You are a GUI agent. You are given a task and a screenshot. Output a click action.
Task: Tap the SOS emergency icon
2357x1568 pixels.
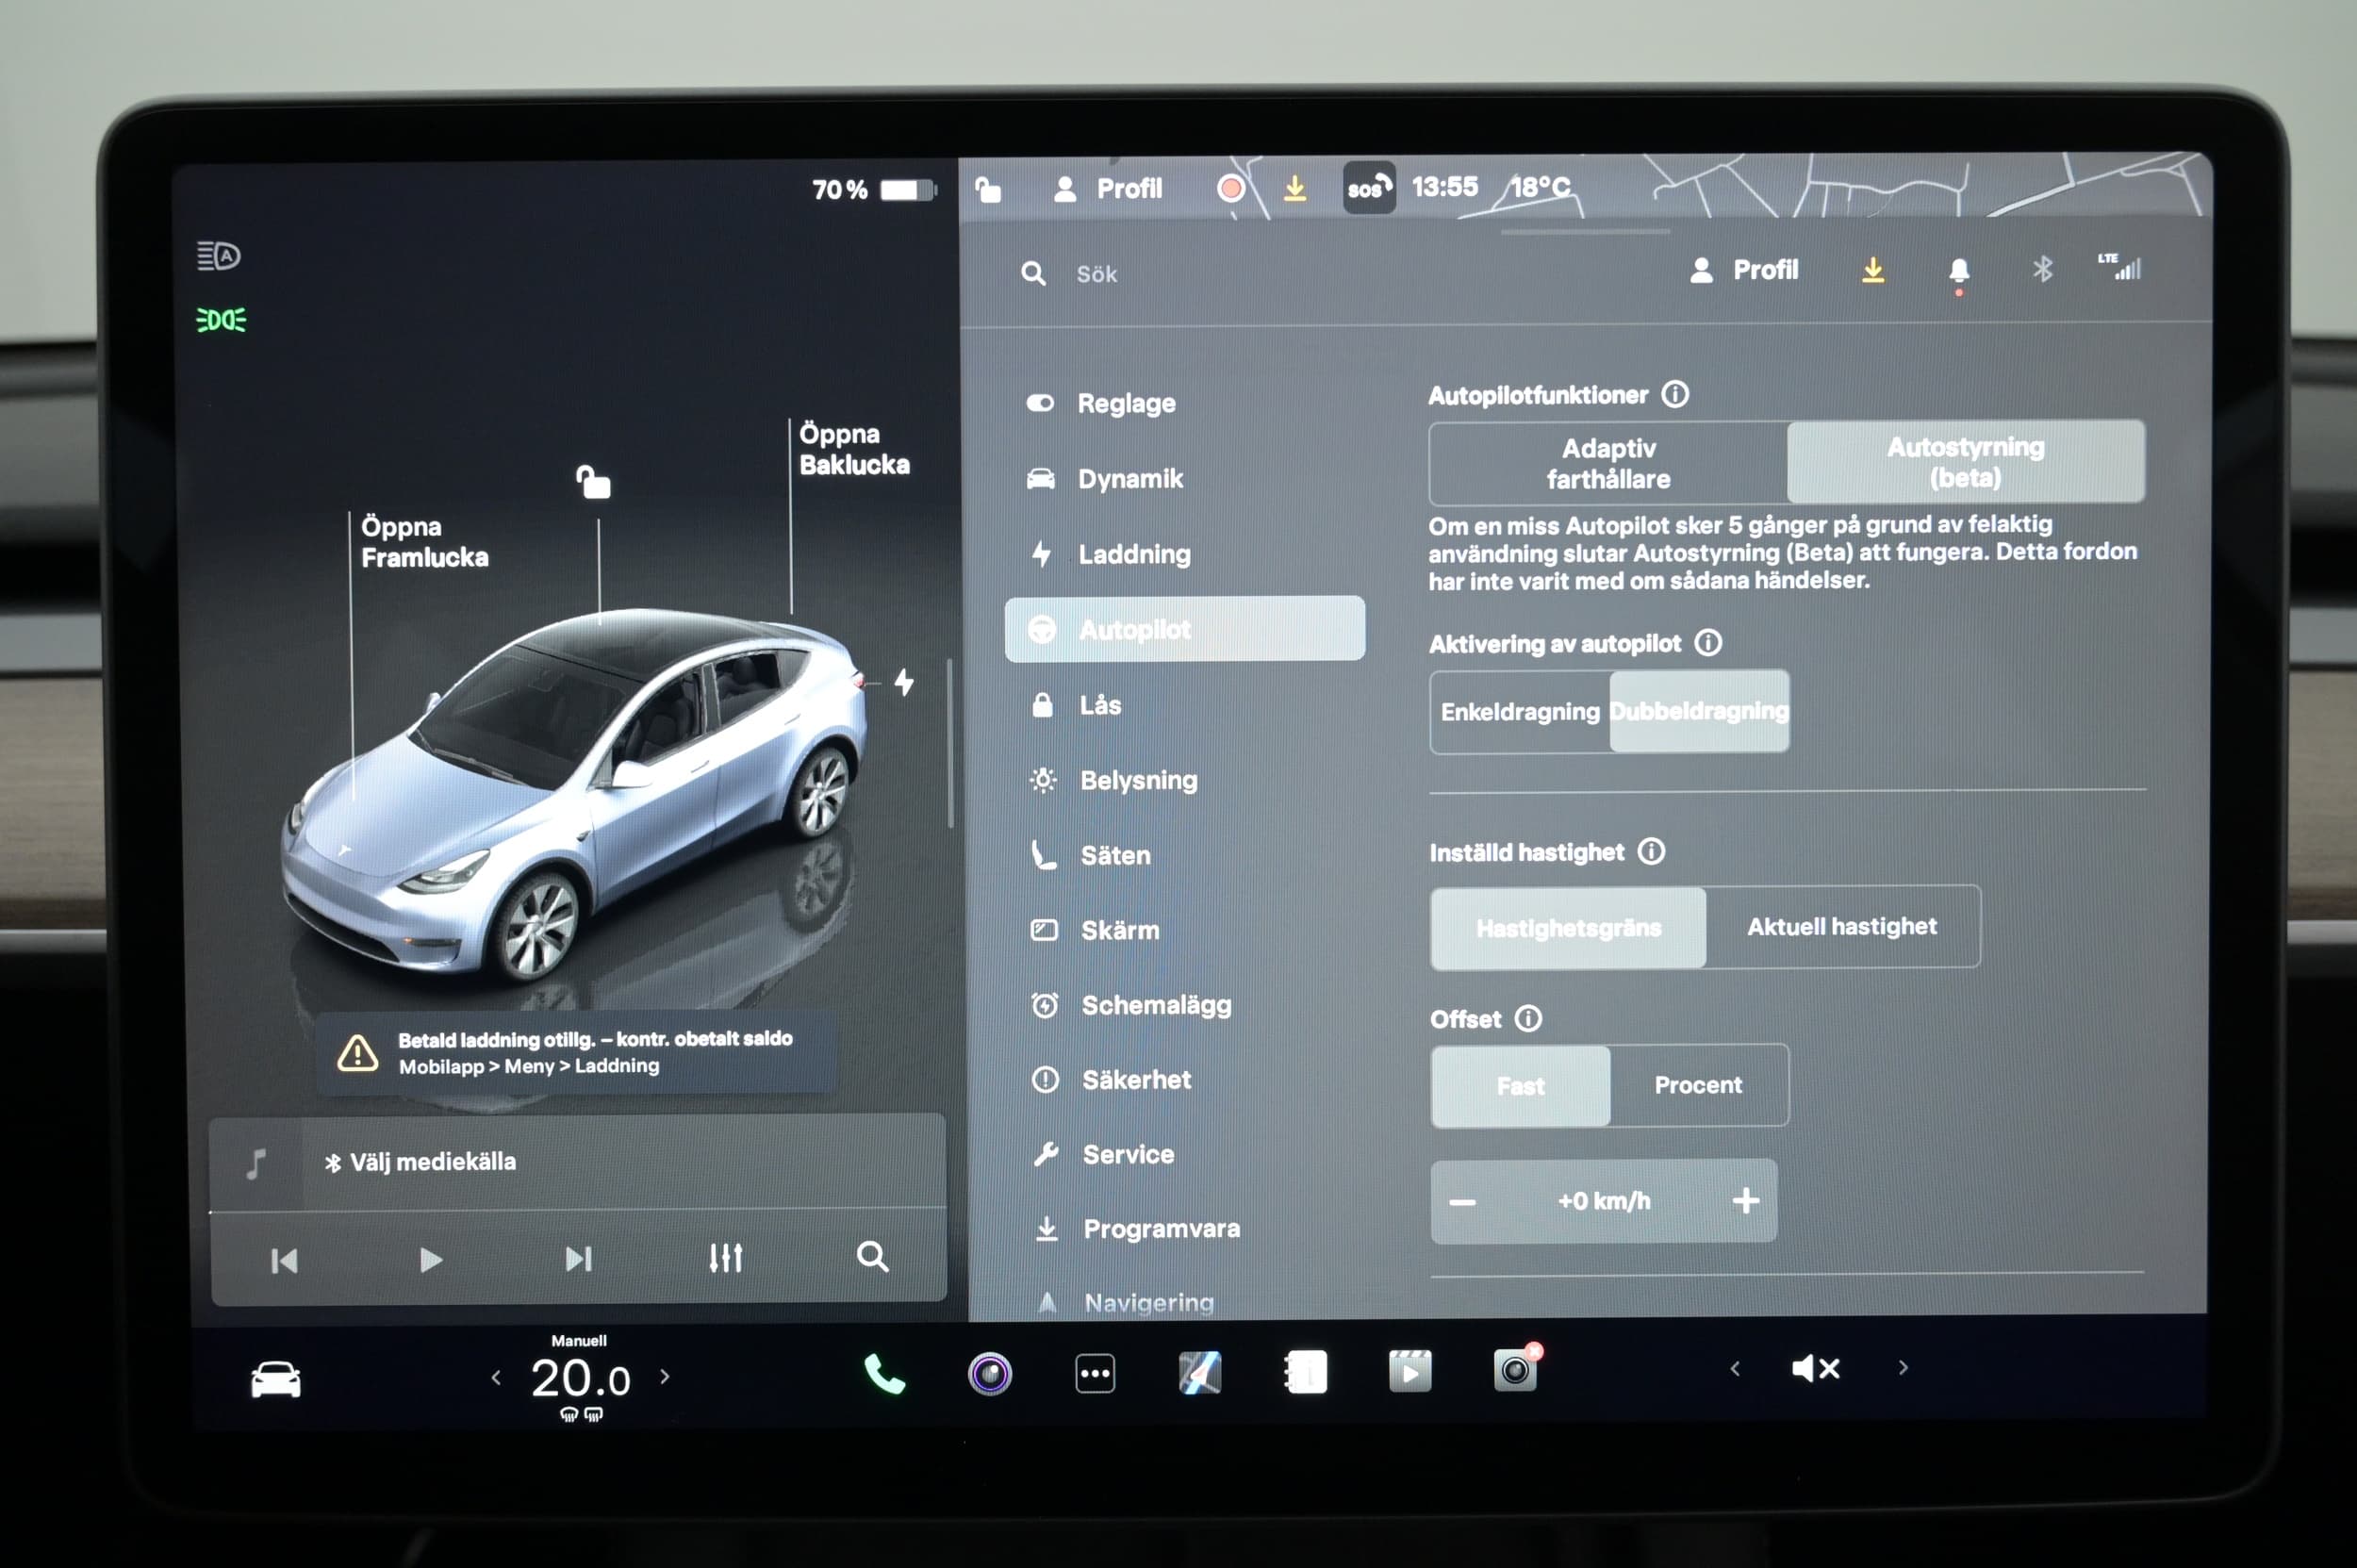coord(1369,188)
